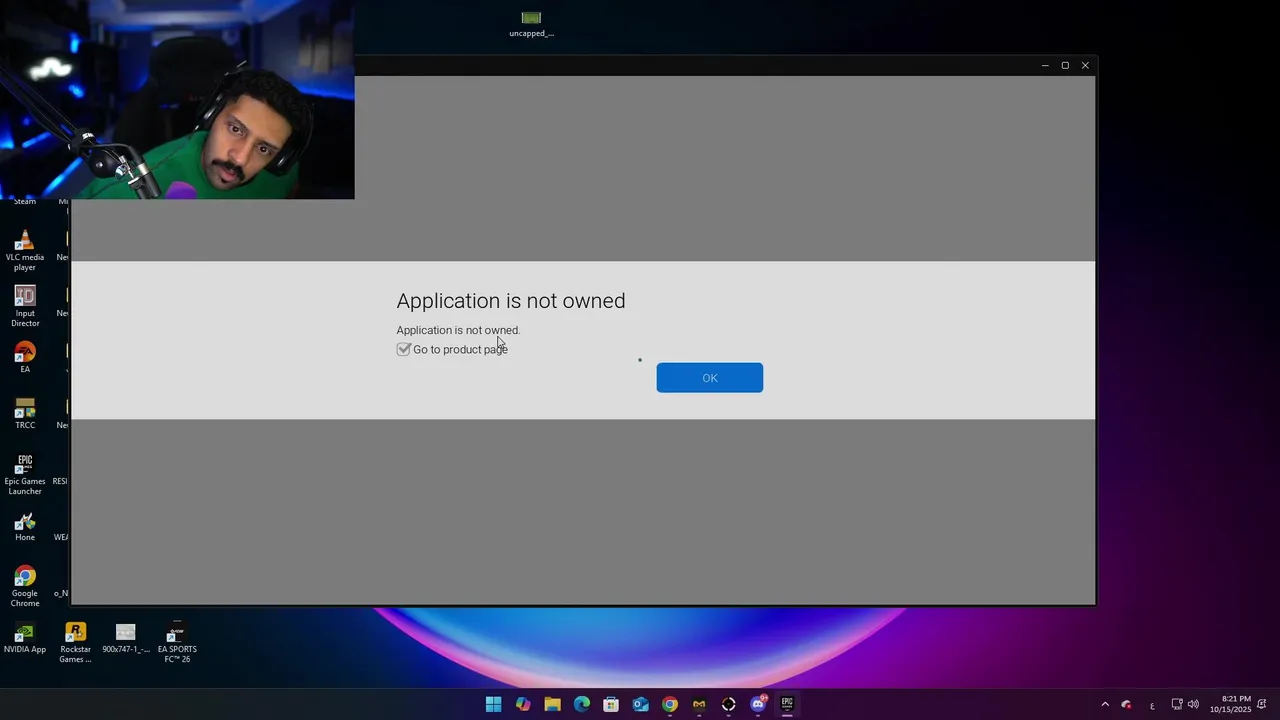Open Google Chrome desktop shortcut
1280x720 pixels.
click(x=25, y=587)
